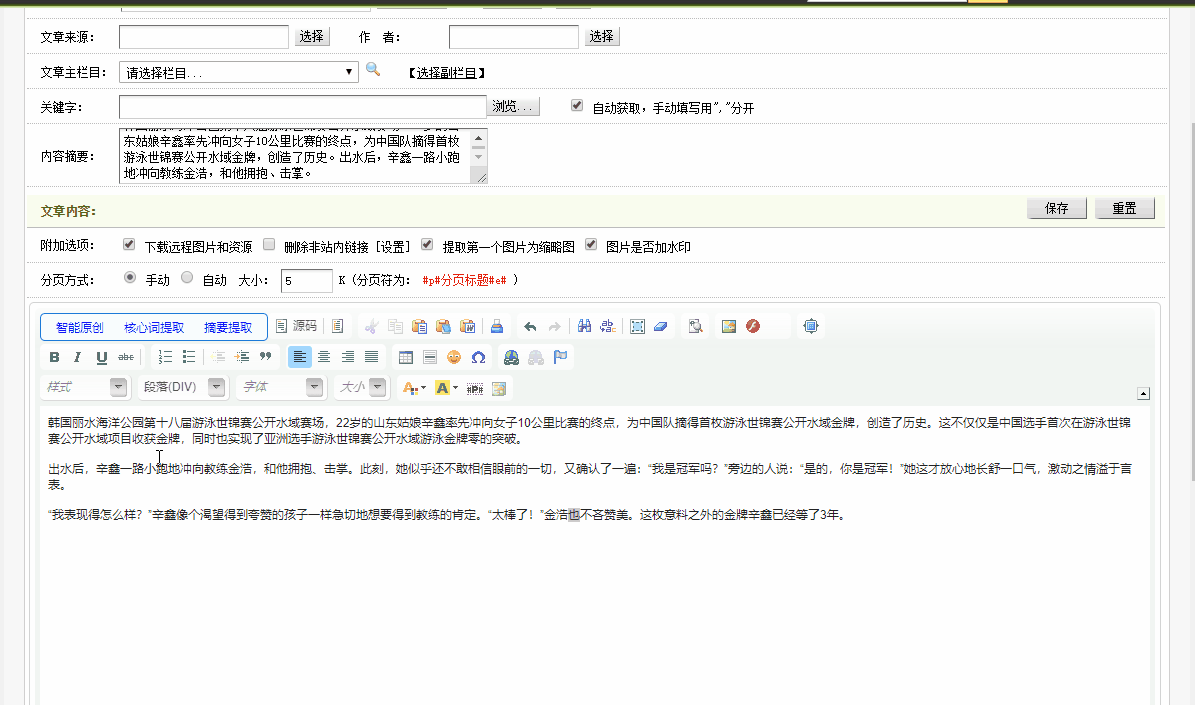Collapse editor toolbar arrow
The width and height of the screenshot is (1195, 705).
[x=1143, y=393]
